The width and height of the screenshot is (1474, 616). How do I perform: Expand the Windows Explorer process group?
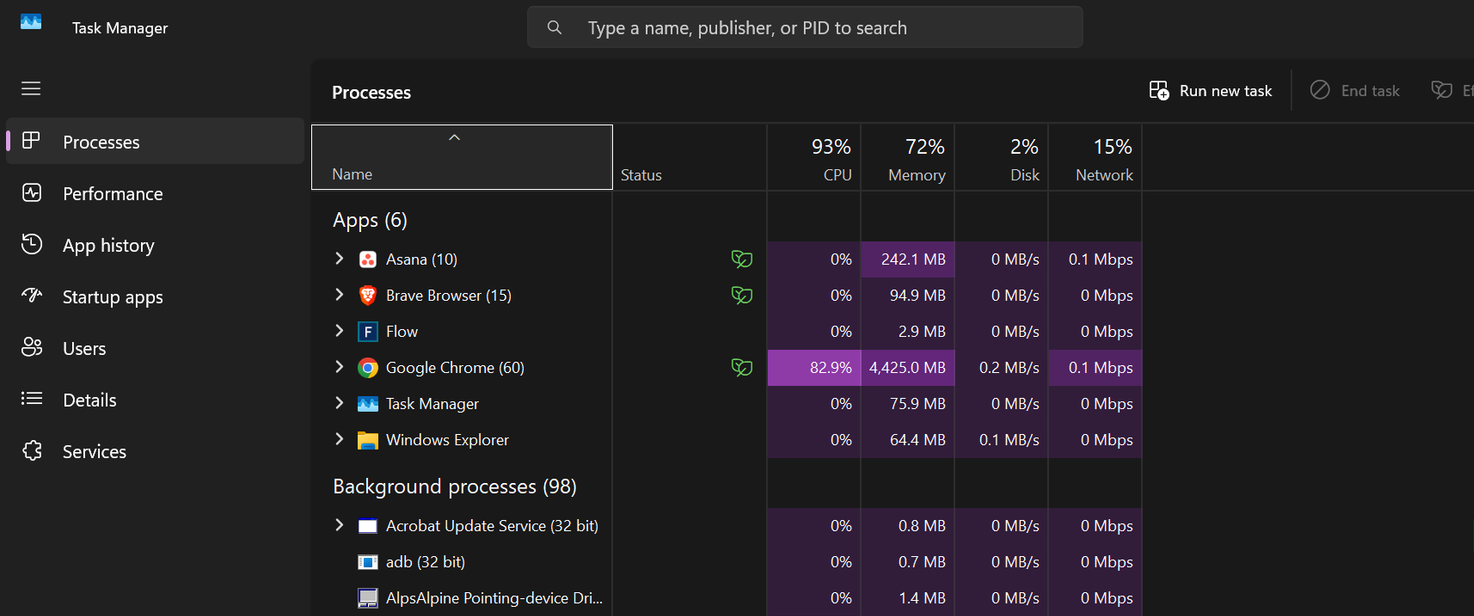[339, 439]
